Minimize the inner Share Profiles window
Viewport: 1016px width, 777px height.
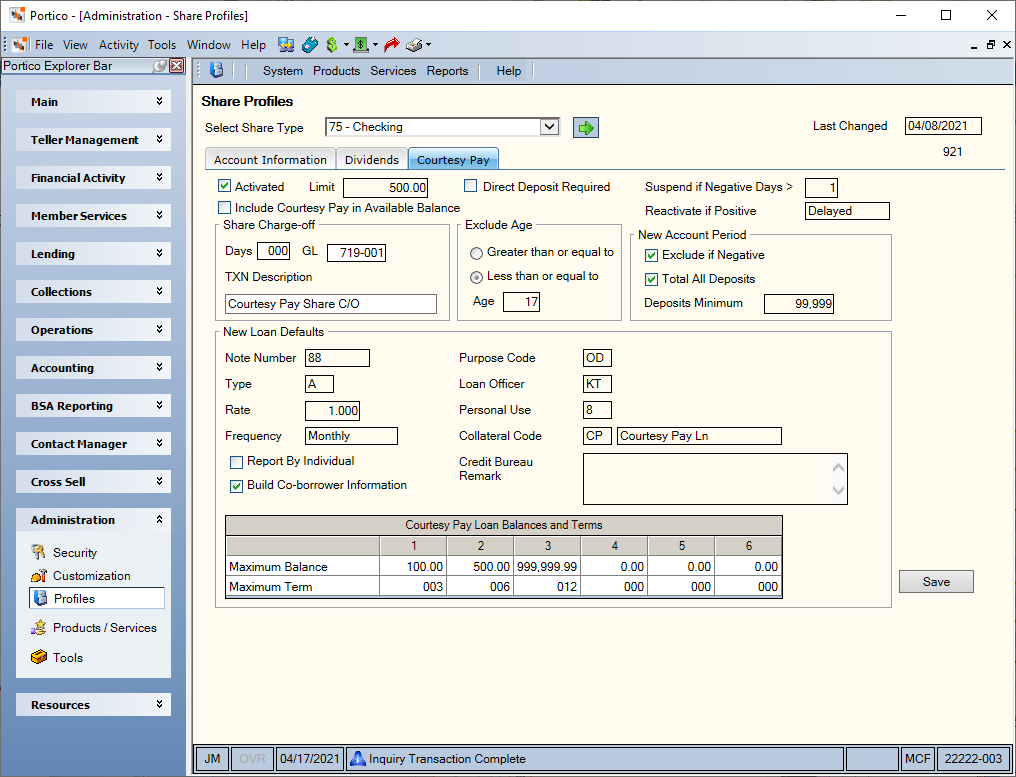click(975, 45)
